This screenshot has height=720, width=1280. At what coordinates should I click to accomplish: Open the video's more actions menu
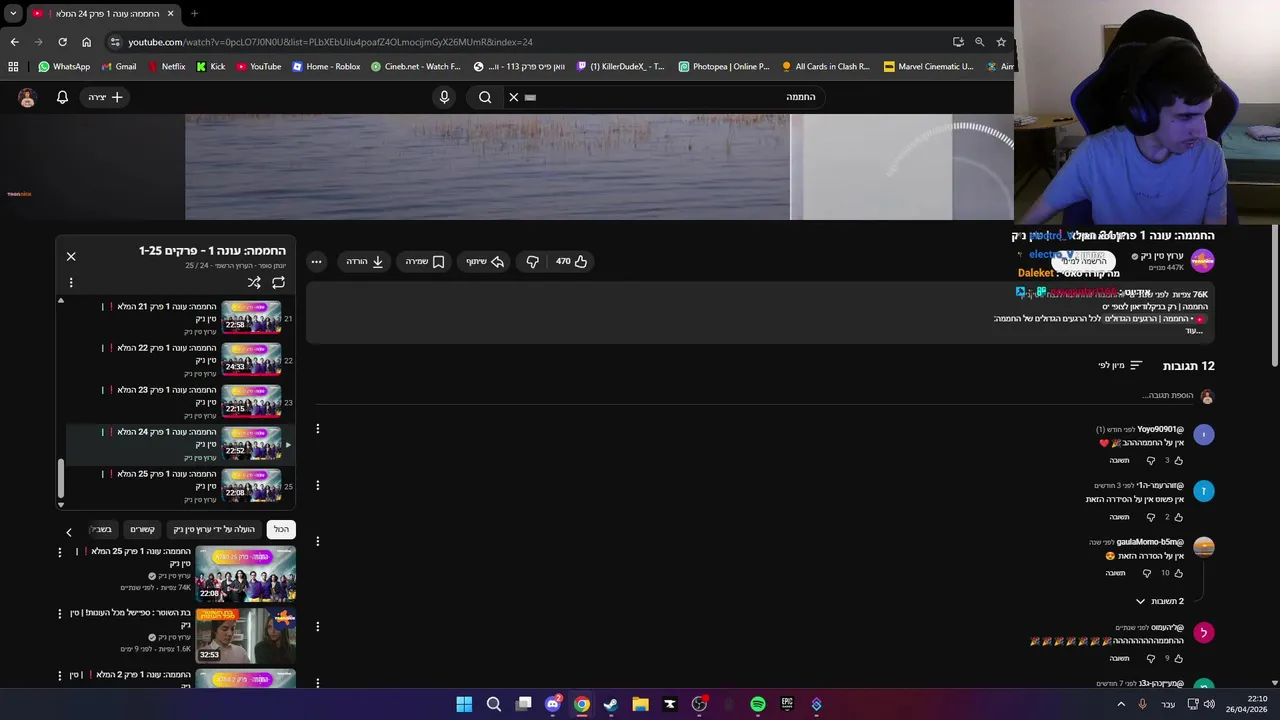click(x=316, y=262)
